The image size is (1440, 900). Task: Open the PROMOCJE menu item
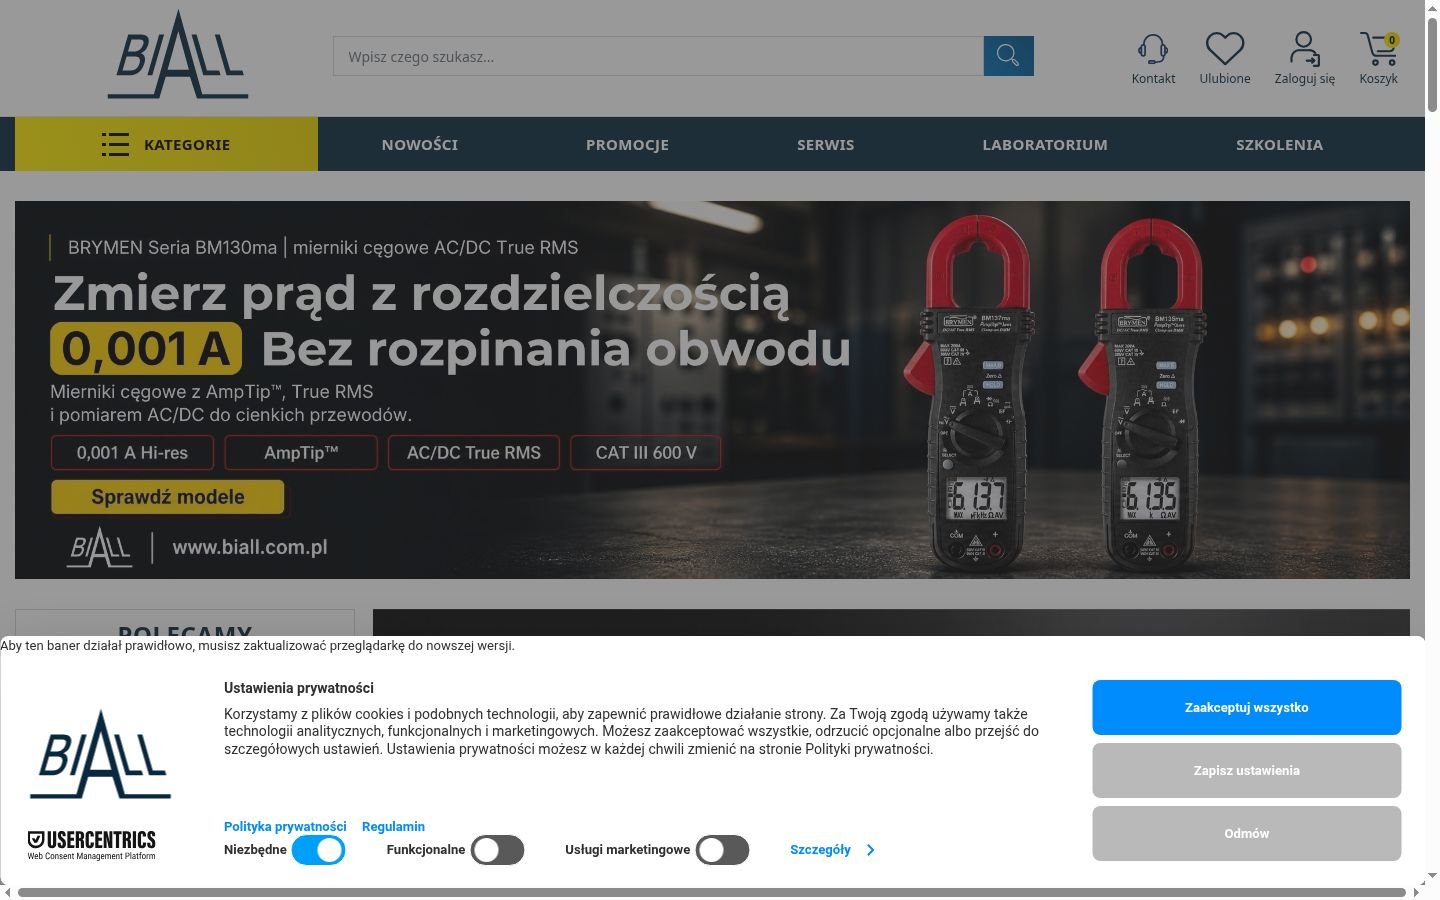tap(627, 144)
